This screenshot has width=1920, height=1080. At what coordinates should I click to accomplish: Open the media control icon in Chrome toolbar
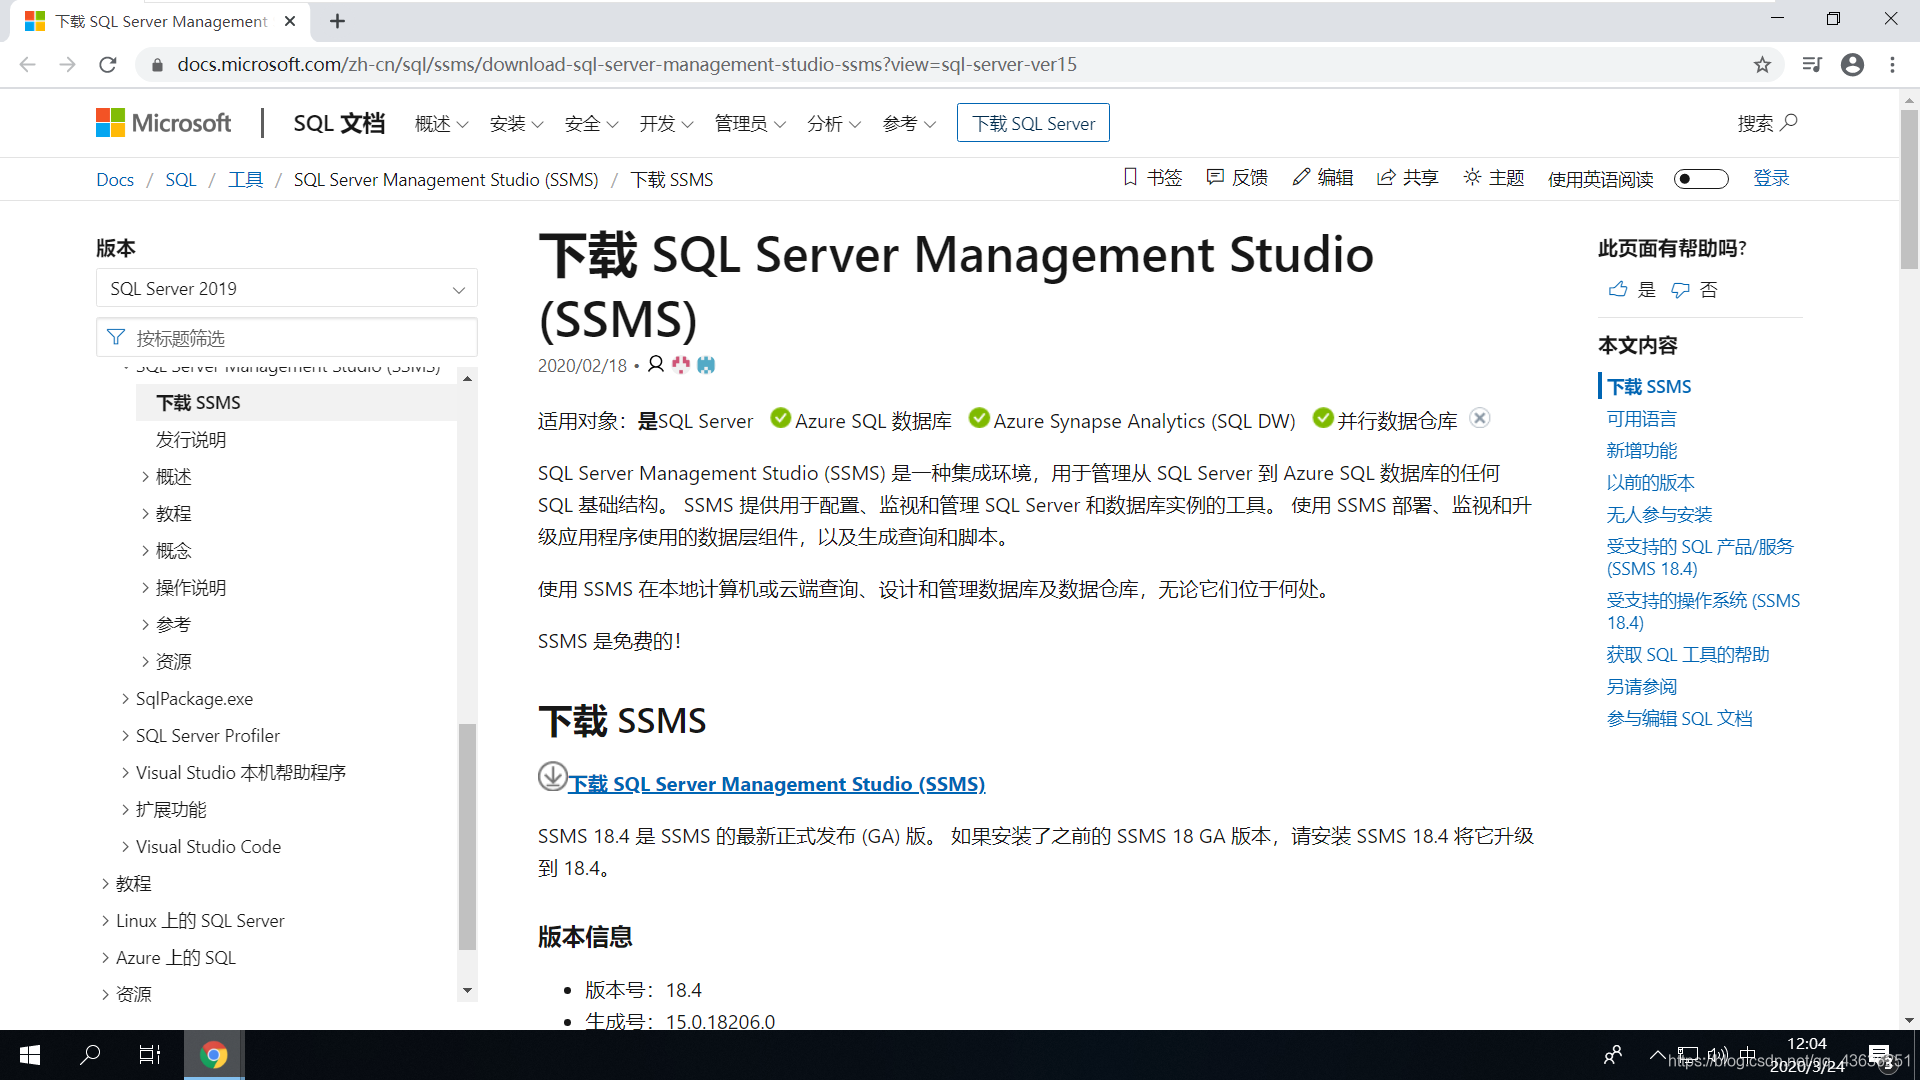point(1812,65)
